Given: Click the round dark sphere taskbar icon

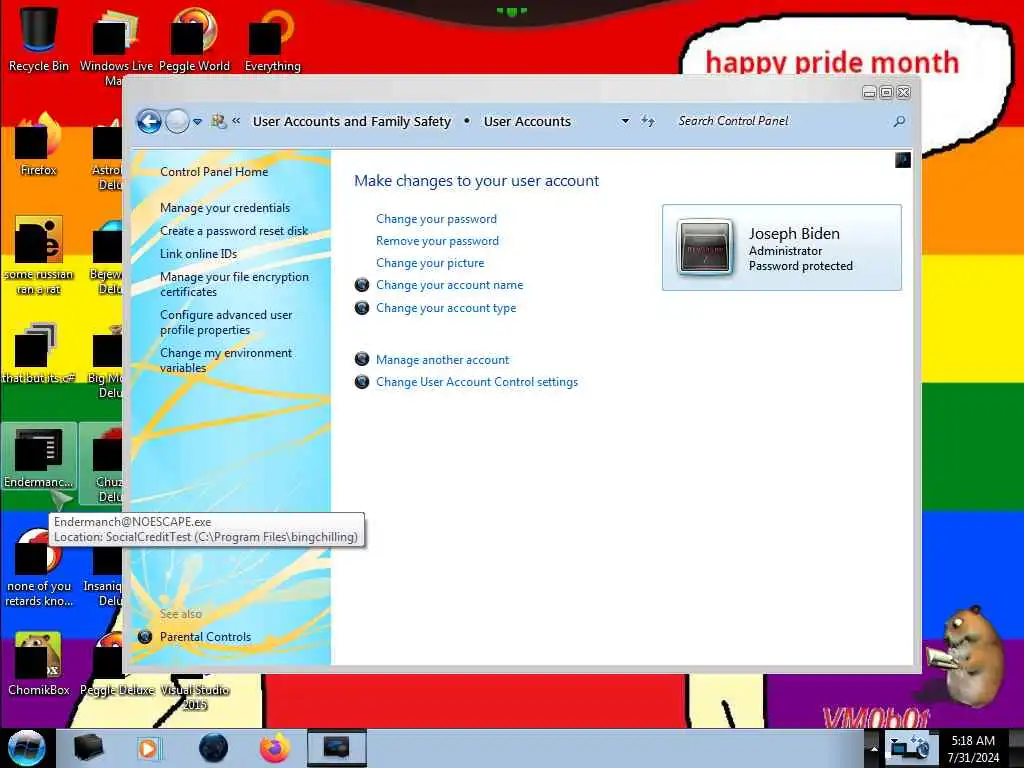Looking at the screenshot, I should point(214,748).
